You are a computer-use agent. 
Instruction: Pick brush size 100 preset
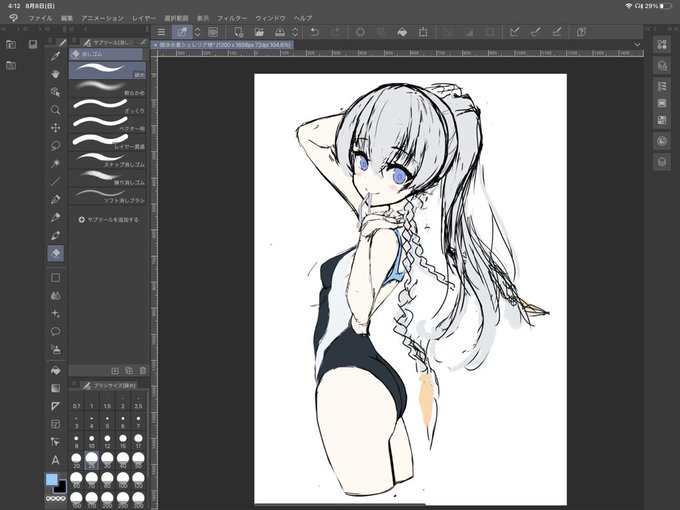click(123, 480)
